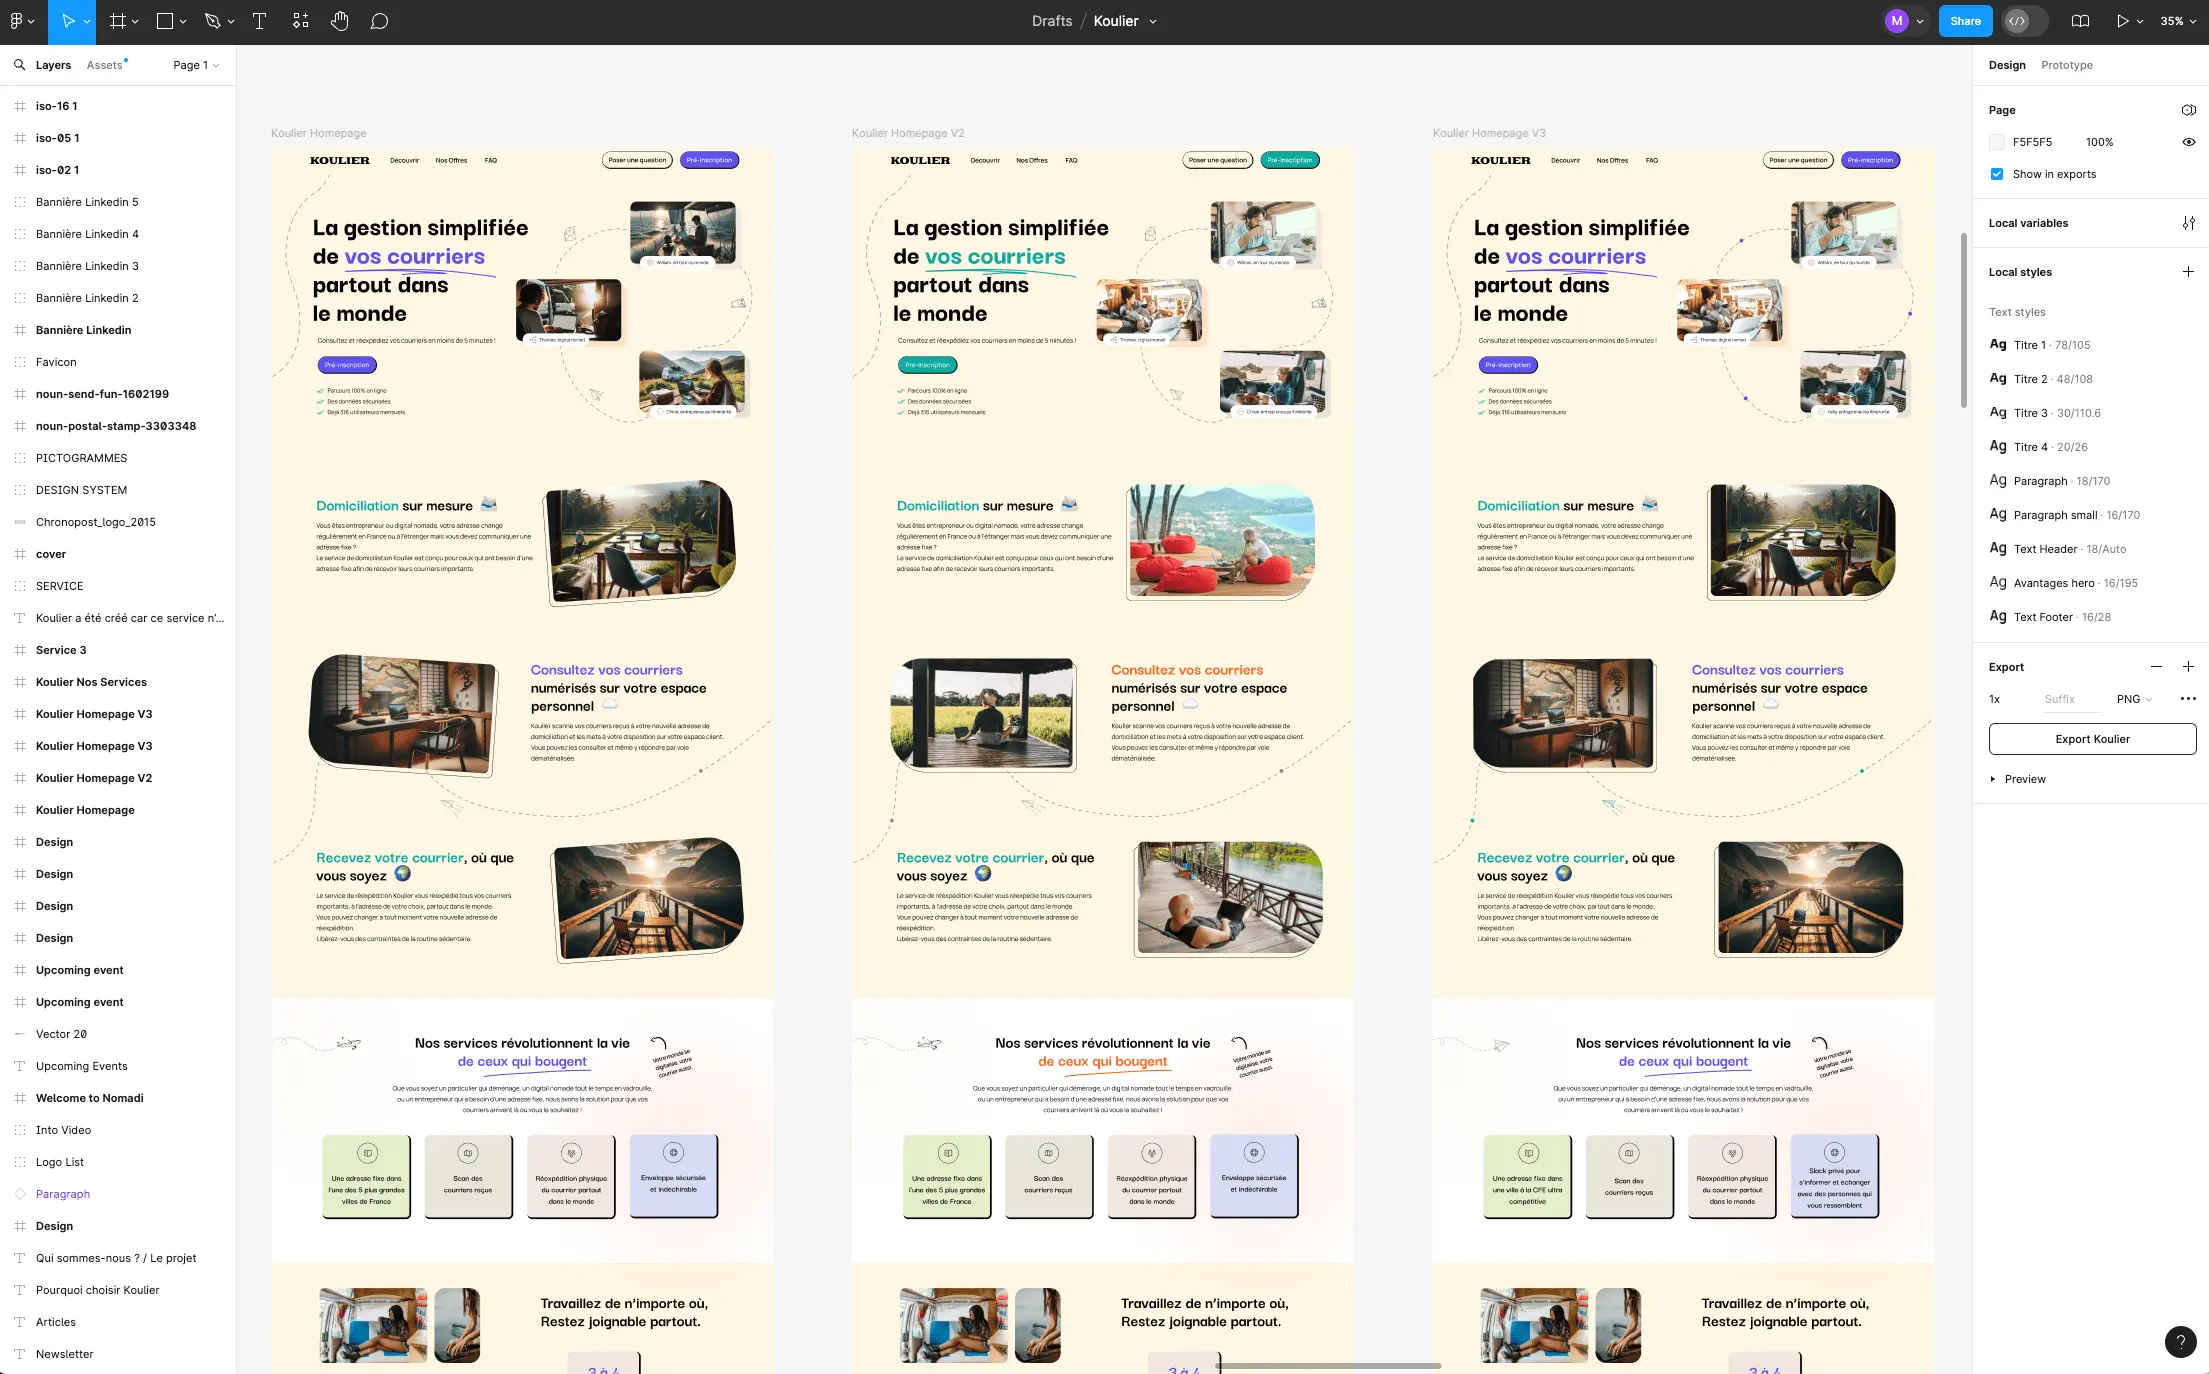
Task: Select the Favicon layer
Action: (x=56, y=362)
